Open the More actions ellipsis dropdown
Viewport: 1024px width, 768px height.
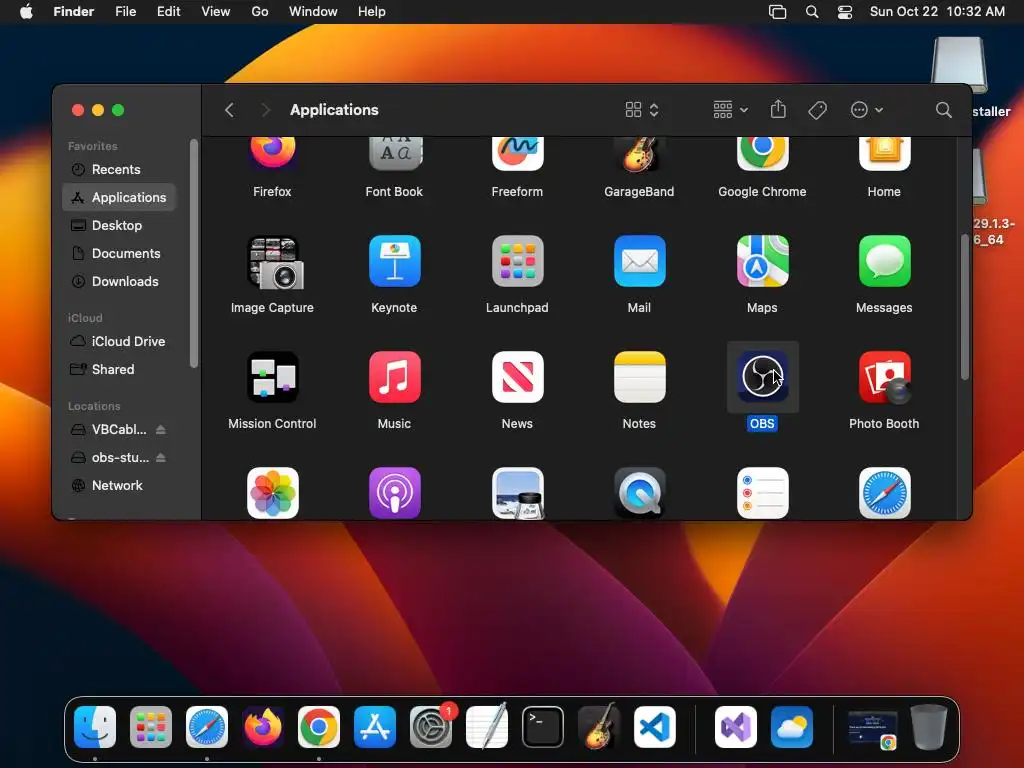[867, 110]
